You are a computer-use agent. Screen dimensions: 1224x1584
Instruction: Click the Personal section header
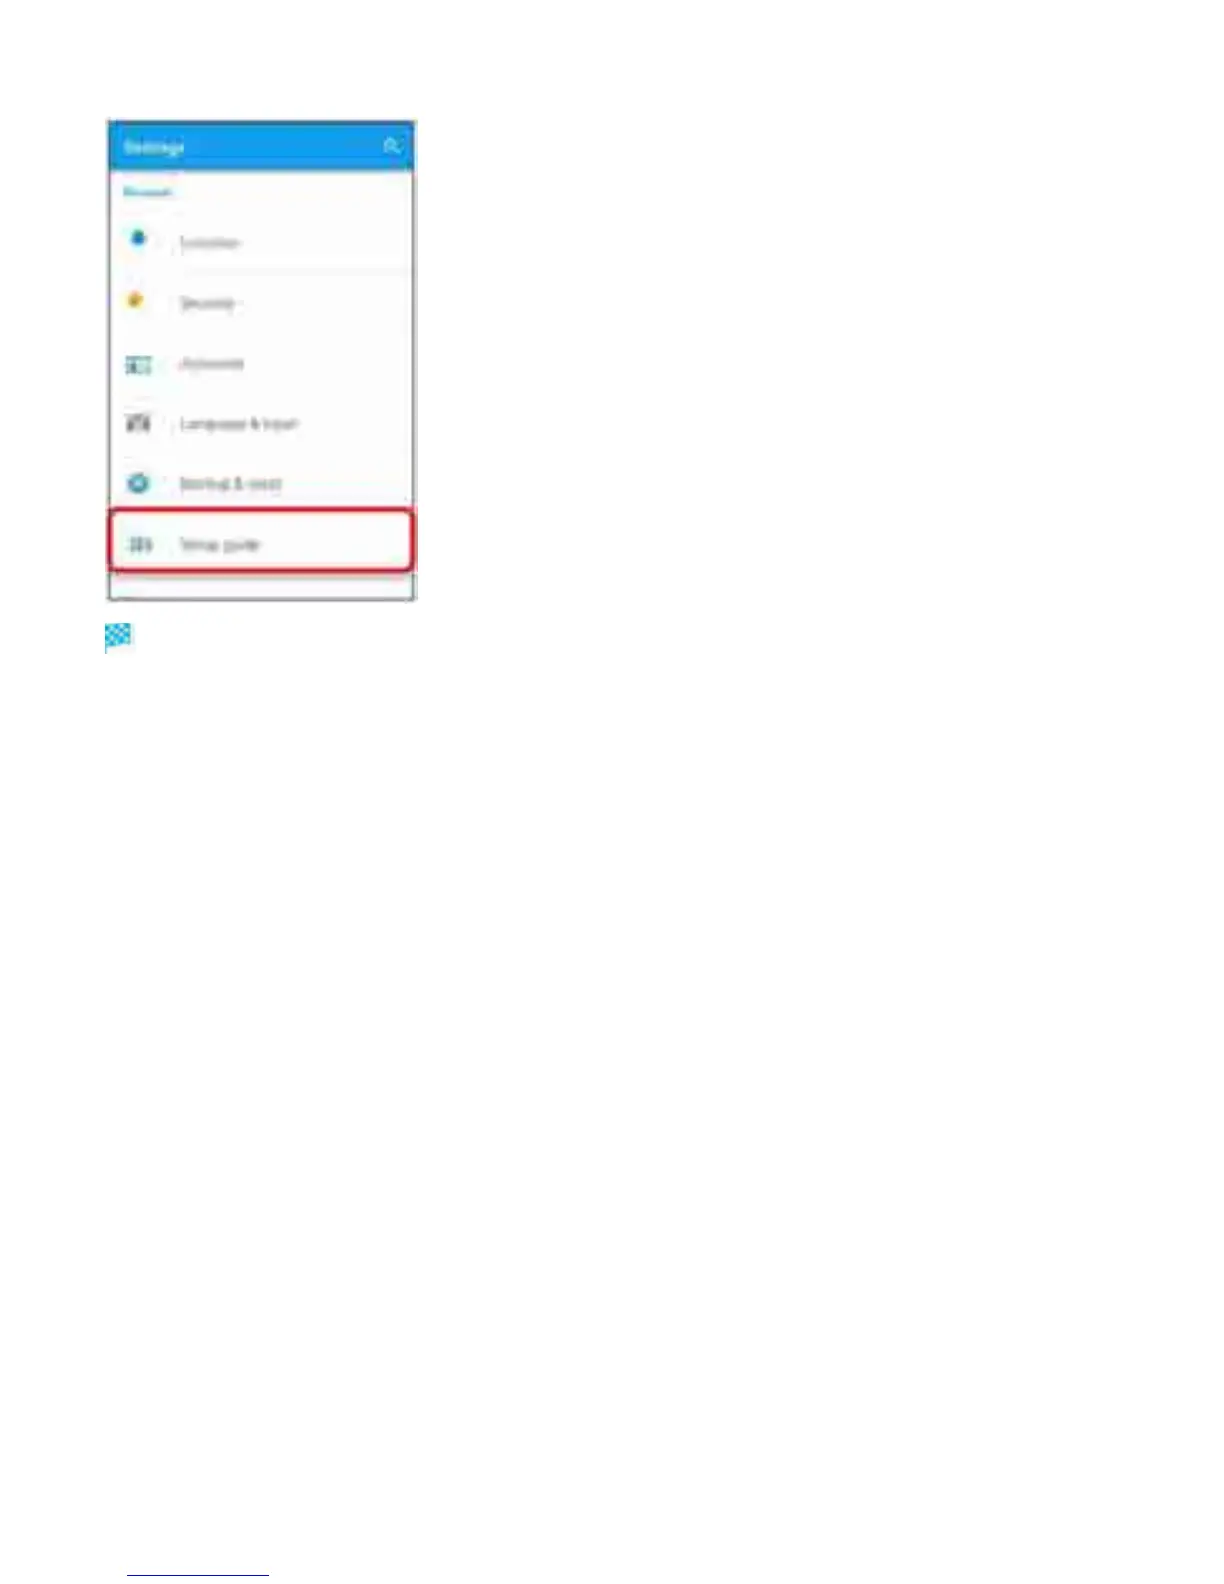pos(147,191)
